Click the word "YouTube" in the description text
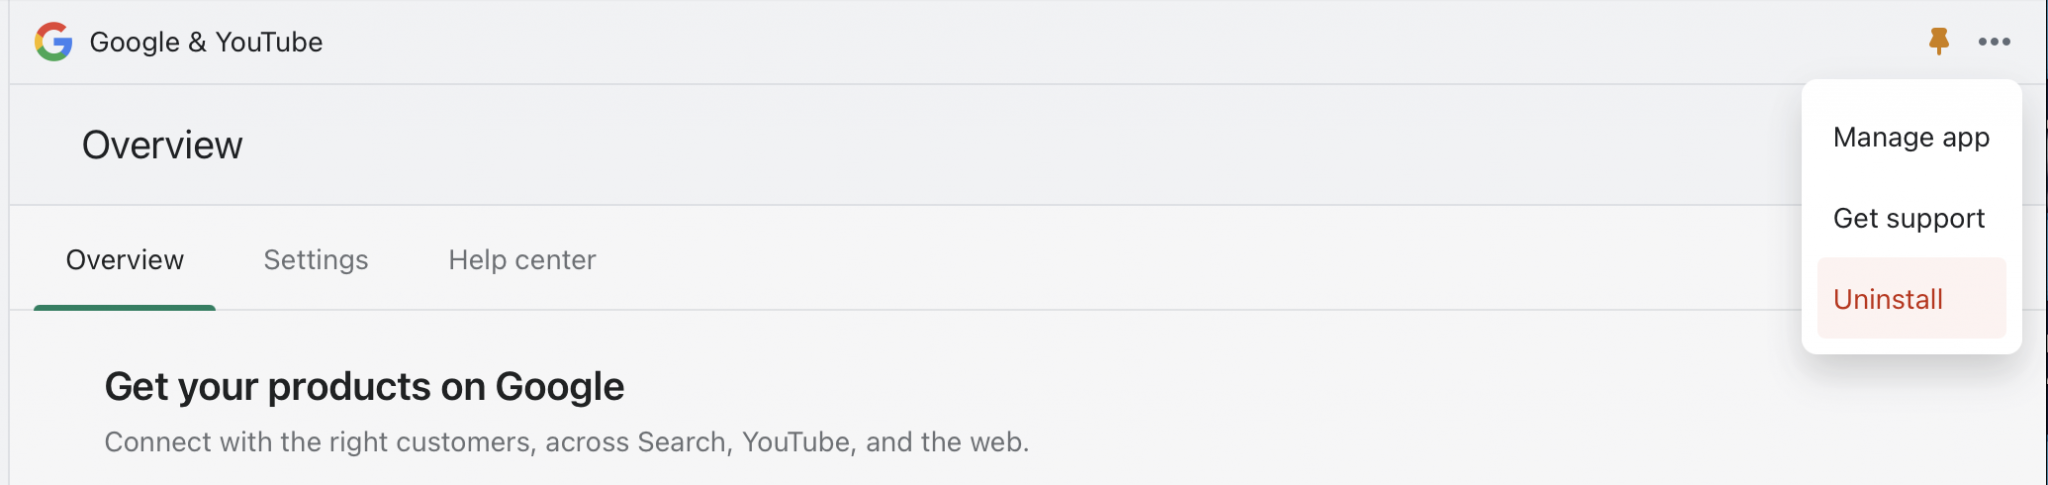 tap(796, 442)
